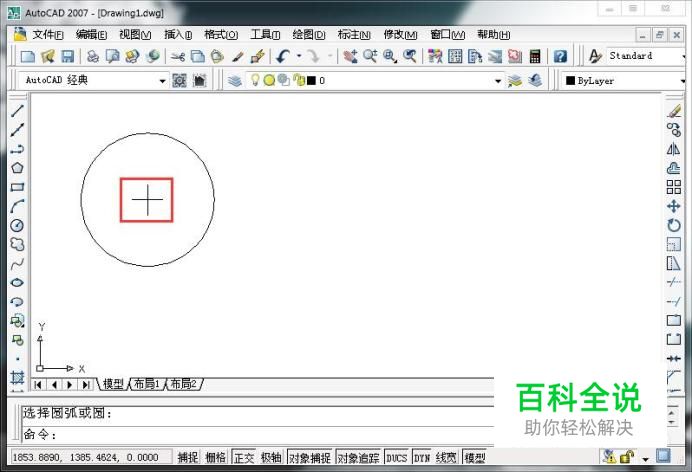This screenshot has height=472, width=692.
Task: Select the Mirror tool
Action: 674,149
